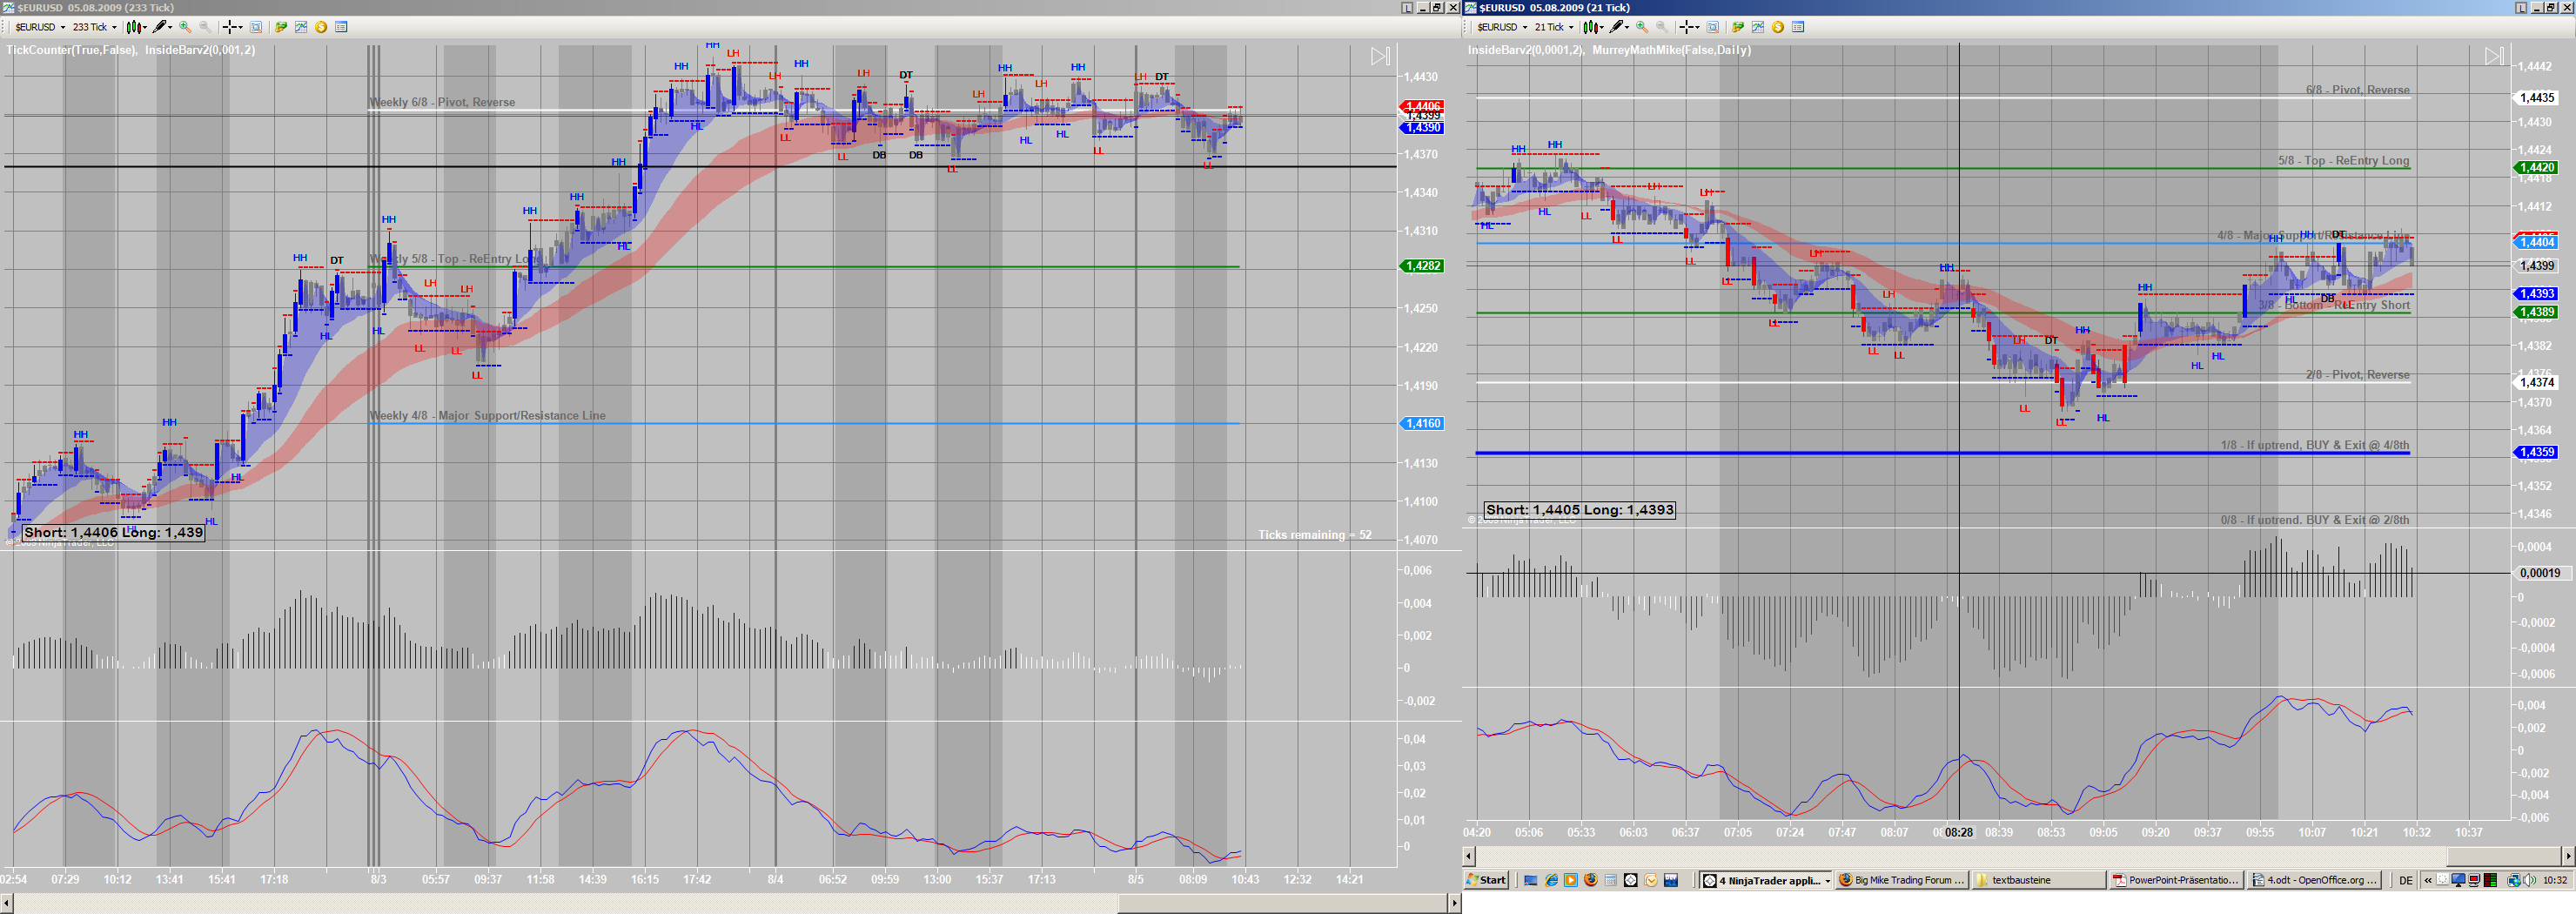Jump to latest bar arrow on right chart
The height and width of the screenshot is (914, 2576).
point(2494,56)
